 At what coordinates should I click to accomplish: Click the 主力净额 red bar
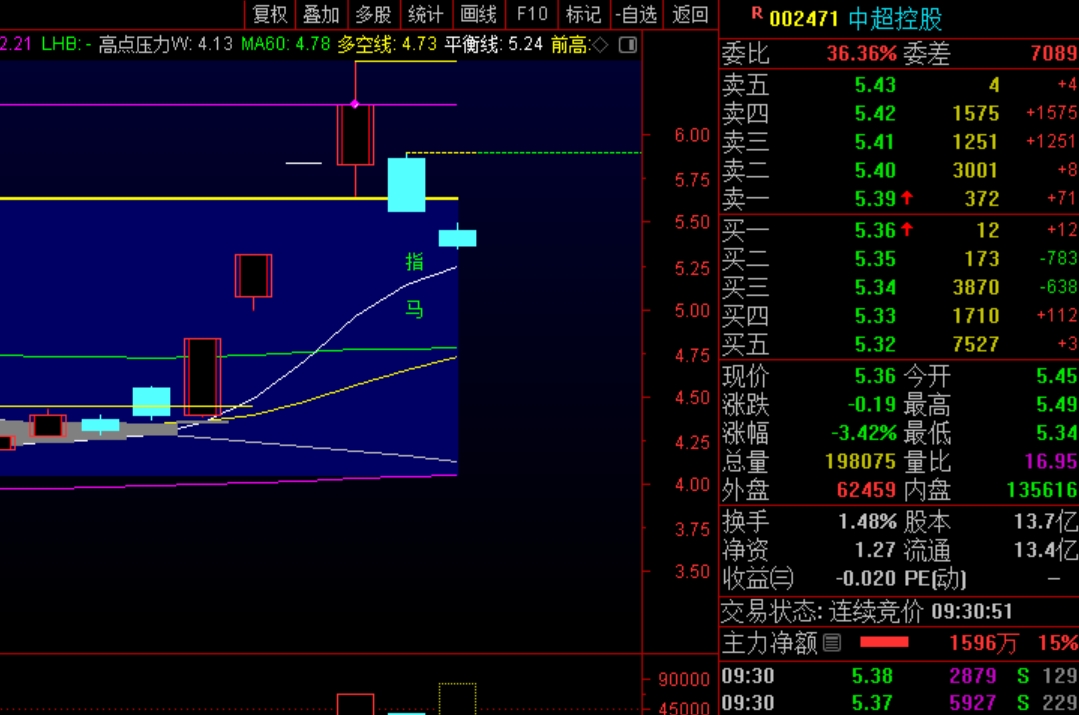click(884, 643)
